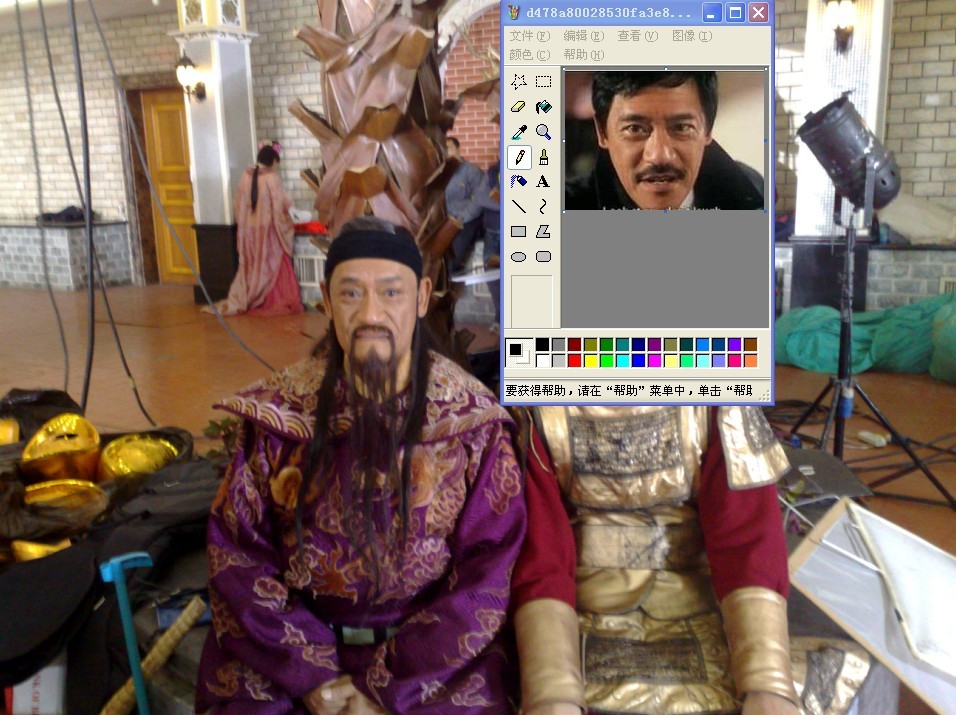The image size is (956, 715).
Task: Activate the Text tool (letter A)
Action: (x=543, y=182)
